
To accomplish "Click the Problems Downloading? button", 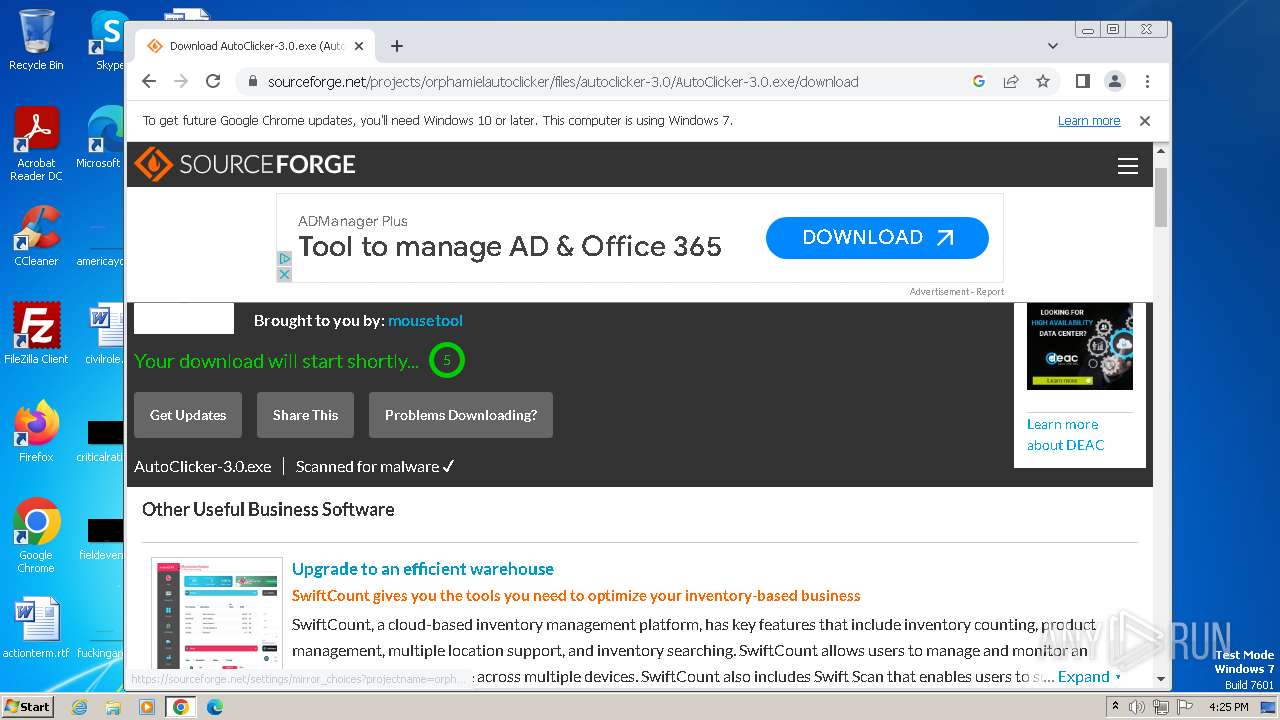I will tap(461, 415).
